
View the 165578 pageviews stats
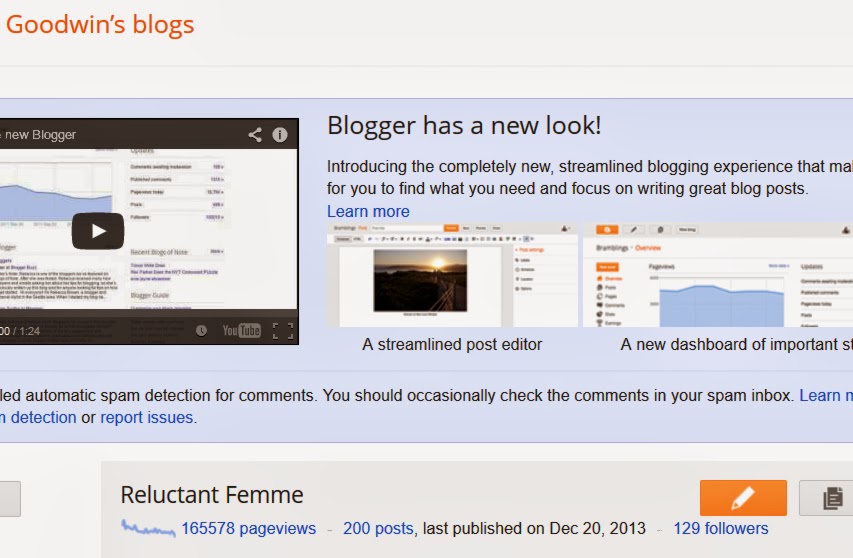point(249,528)
